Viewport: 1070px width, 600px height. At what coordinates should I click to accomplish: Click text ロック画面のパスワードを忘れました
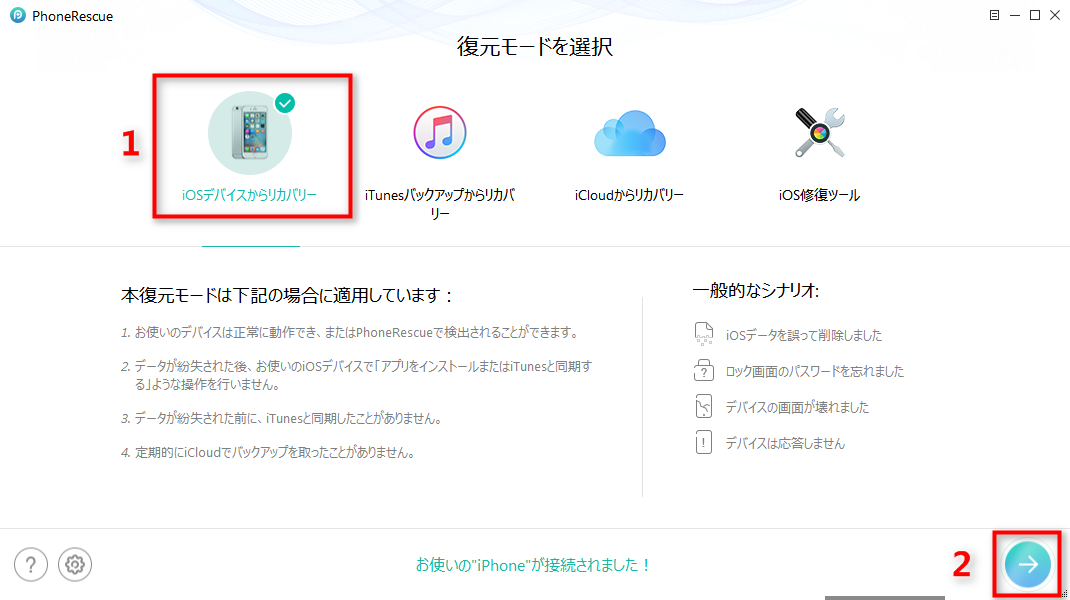click(x=815, y=371)
